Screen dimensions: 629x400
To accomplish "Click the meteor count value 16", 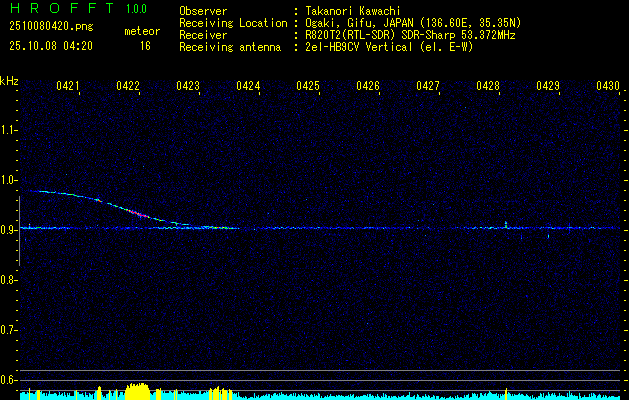I will click(x=146, y=46).
